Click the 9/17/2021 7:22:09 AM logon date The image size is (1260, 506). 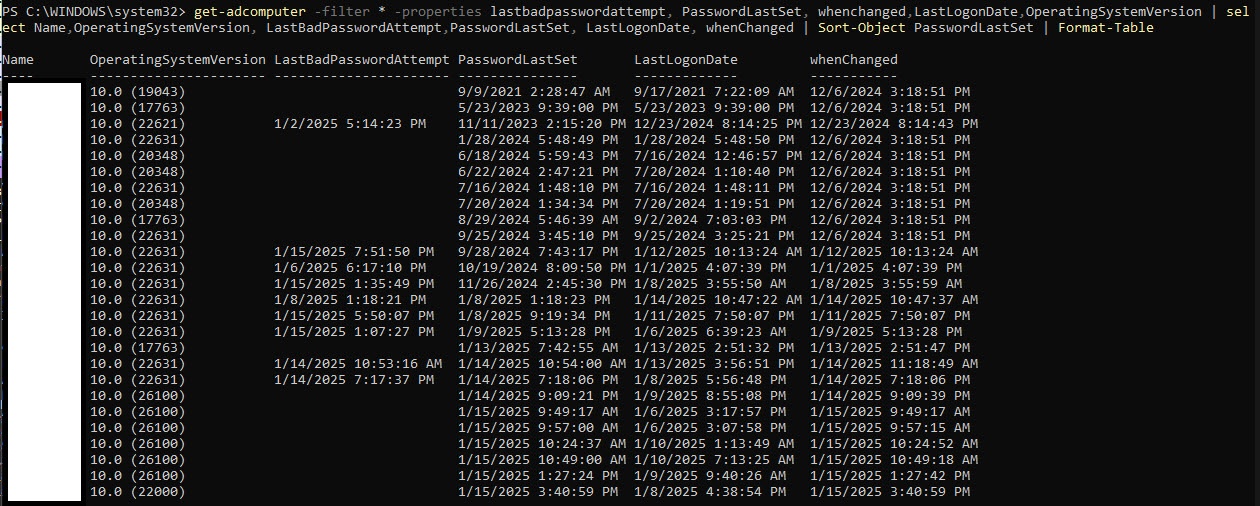tap(714, 92)
